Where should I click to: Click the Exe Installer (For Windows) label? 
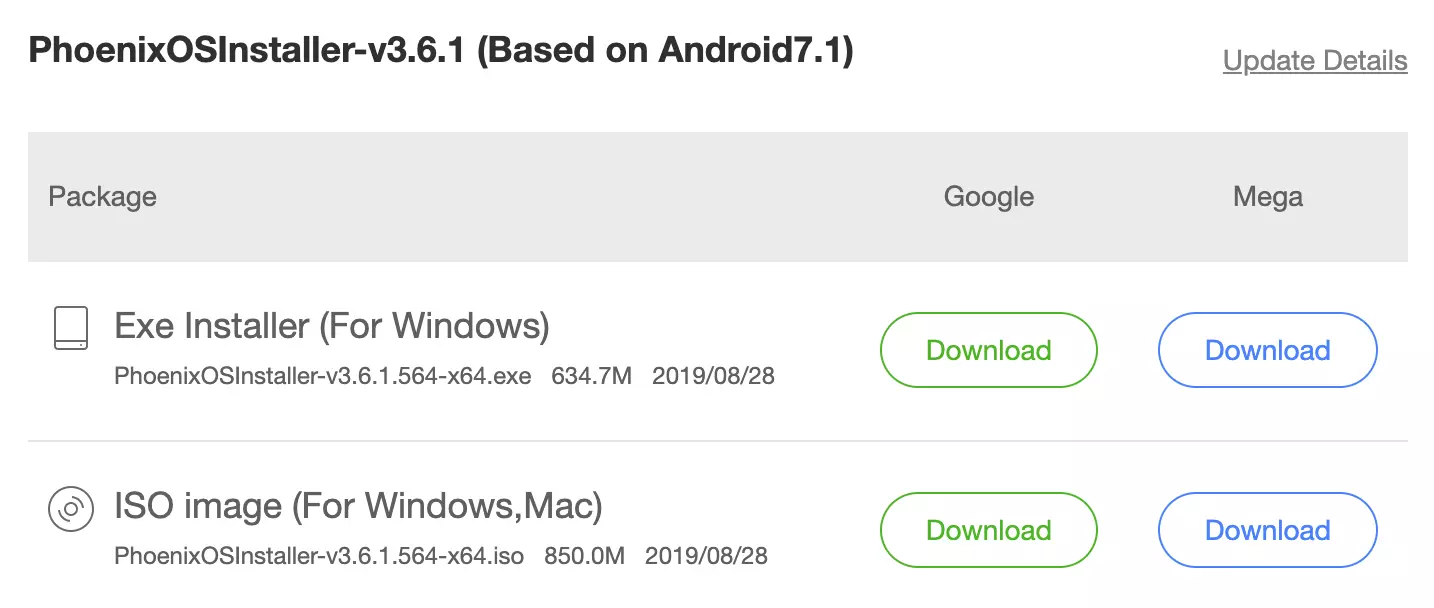coord(331,325)
